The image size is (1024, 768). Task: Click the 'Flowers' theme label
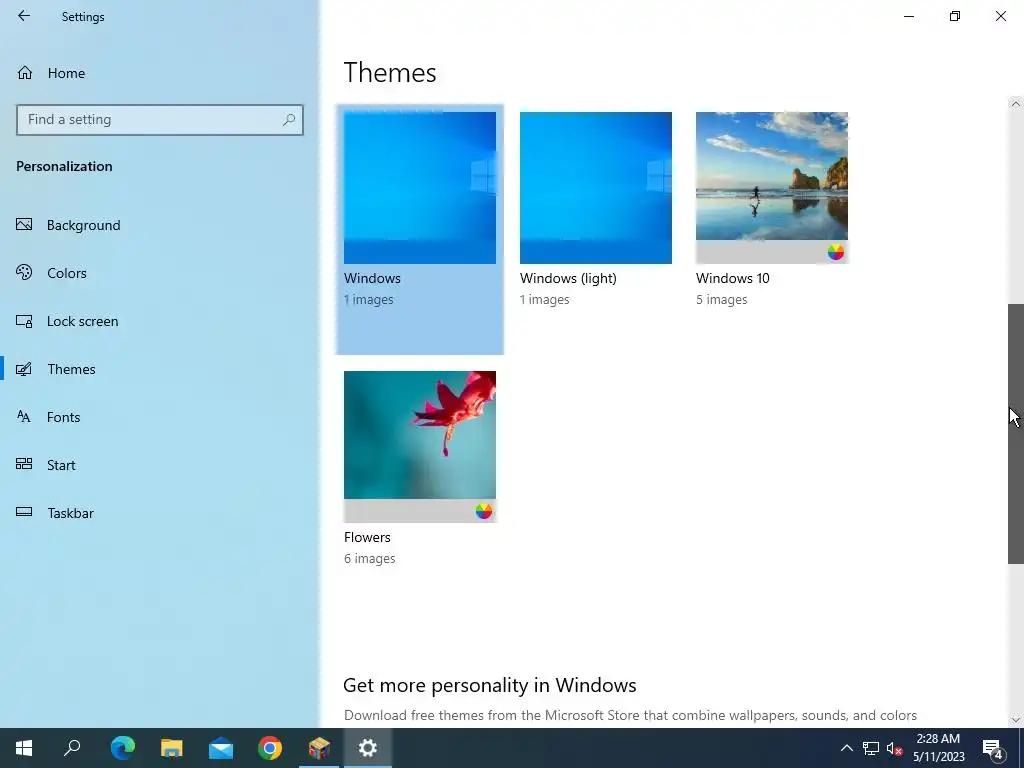tap(367, 537)
